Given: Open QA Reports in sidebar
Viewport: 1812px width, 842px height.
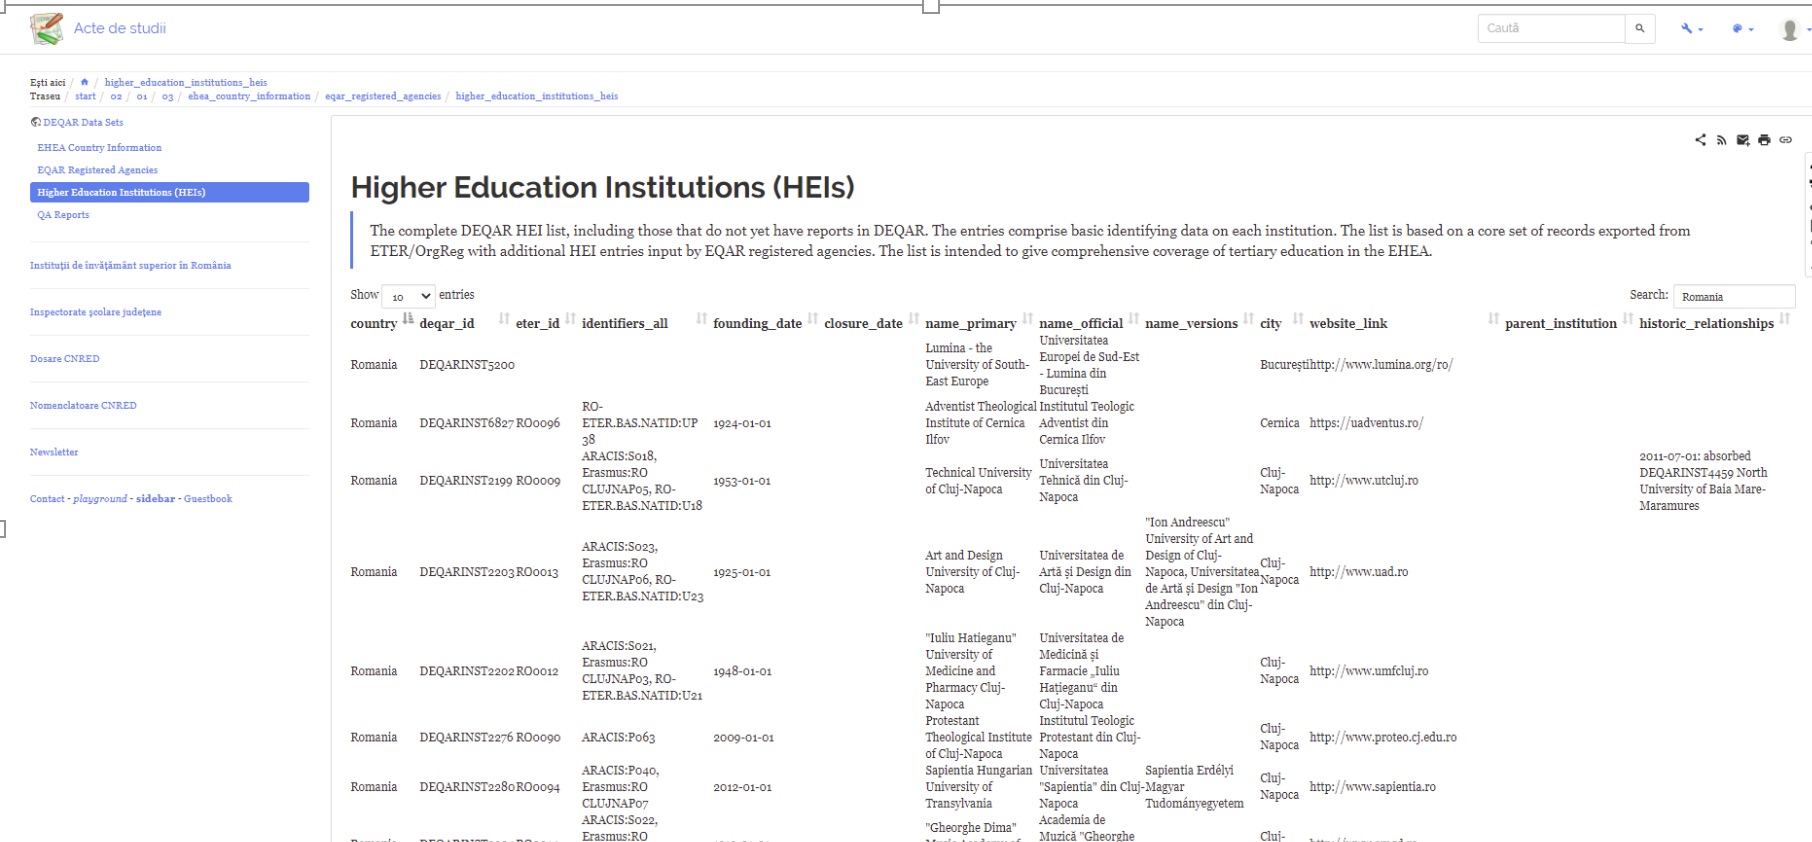Looking at the screenshot, I should (x=63, y=215).
